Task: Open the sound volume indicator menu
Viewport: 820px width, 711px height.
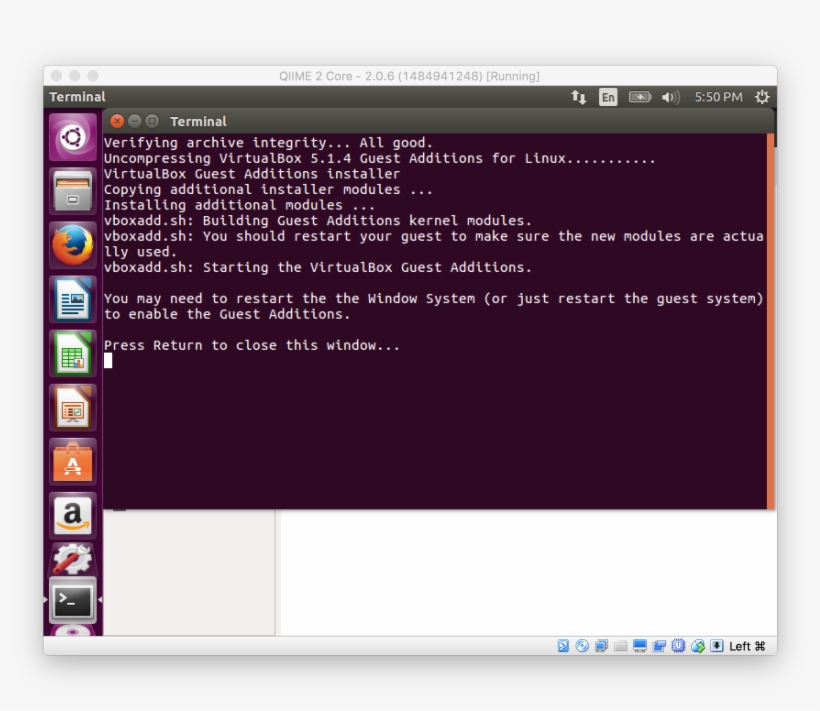Action: pos(670,97)
